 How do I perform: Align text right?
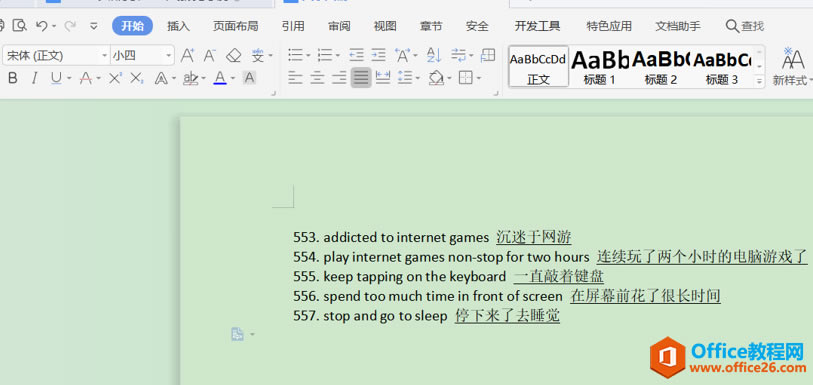pyautogui.click(x=339, y=78)
